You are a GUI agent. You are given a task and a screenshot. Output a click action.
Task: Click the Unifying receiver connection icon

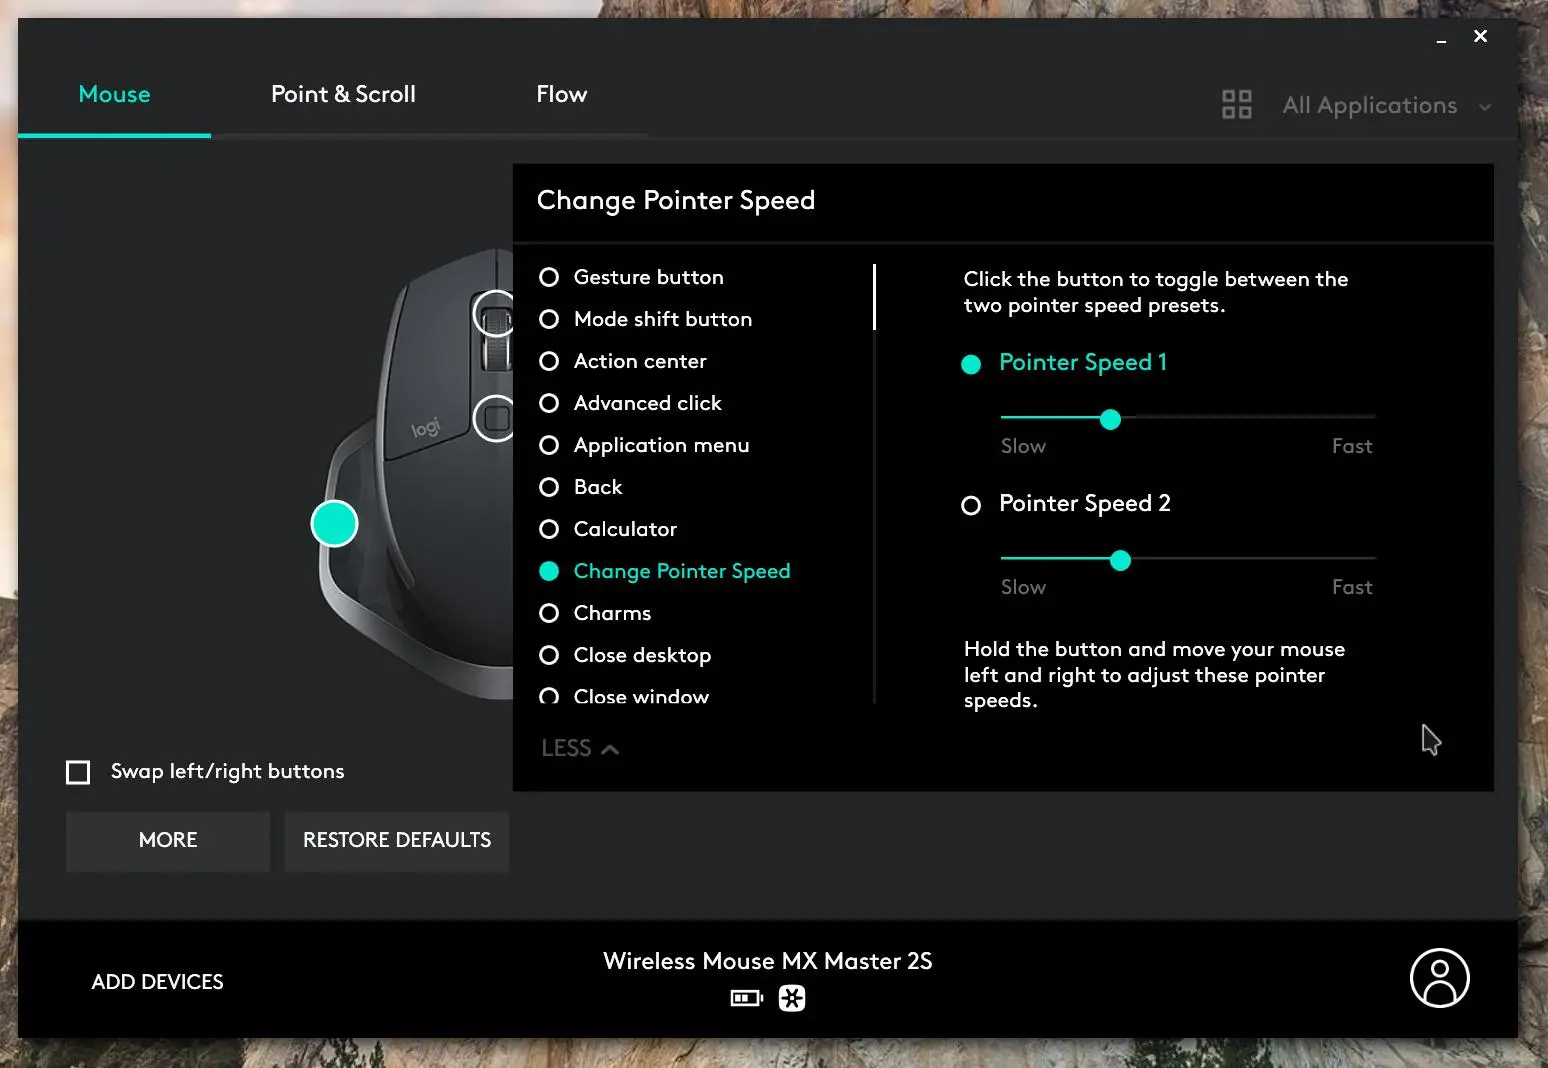pos(792,998)
